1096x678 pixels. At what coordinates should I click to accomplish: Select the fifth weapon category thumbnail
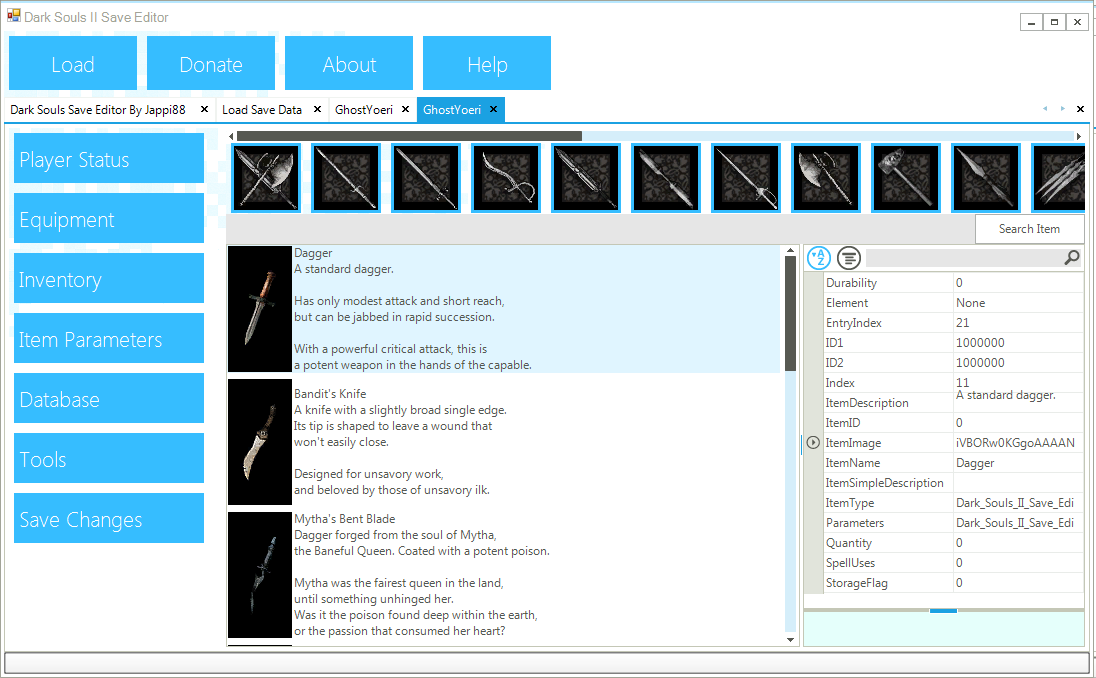coord(586,178)
